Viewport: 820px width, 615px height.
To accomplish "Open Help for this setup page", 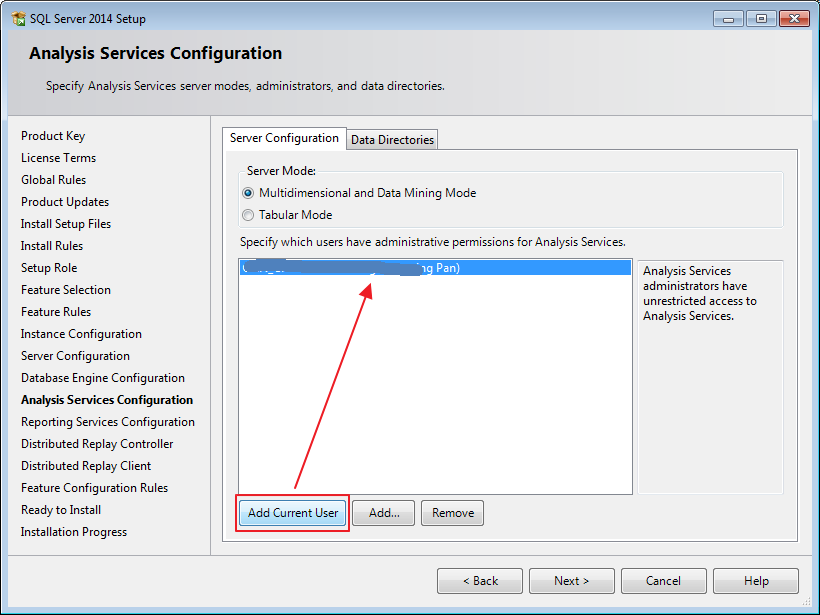I will tap(756, 581).
